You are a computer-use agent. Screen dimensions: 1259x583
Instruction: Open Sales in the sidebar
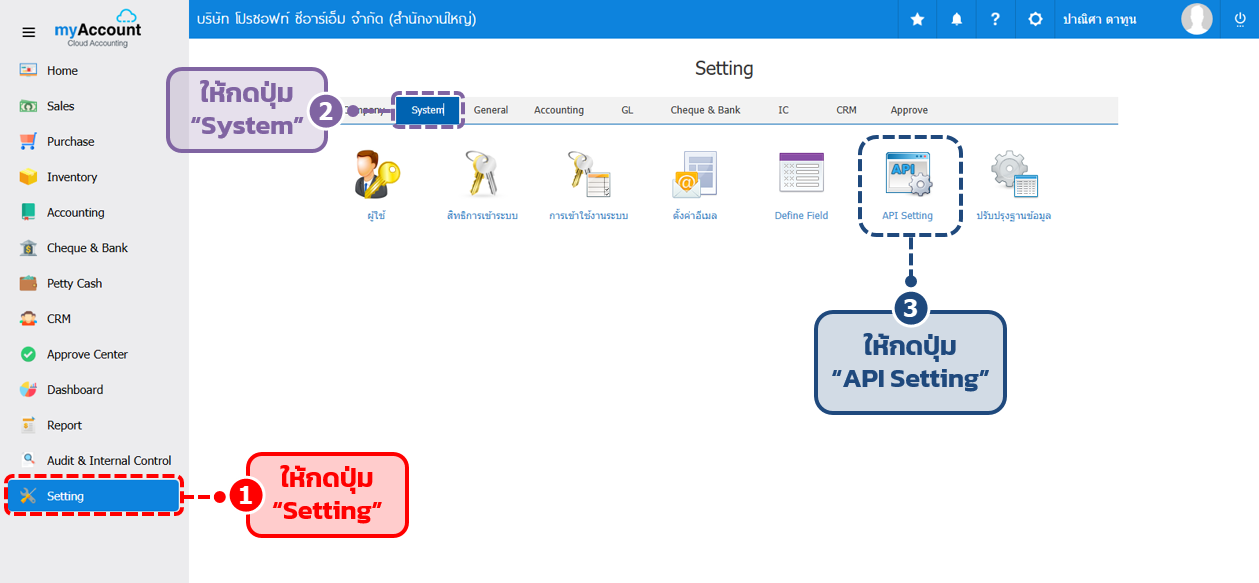pyautogui.click(x=60, y=106)
